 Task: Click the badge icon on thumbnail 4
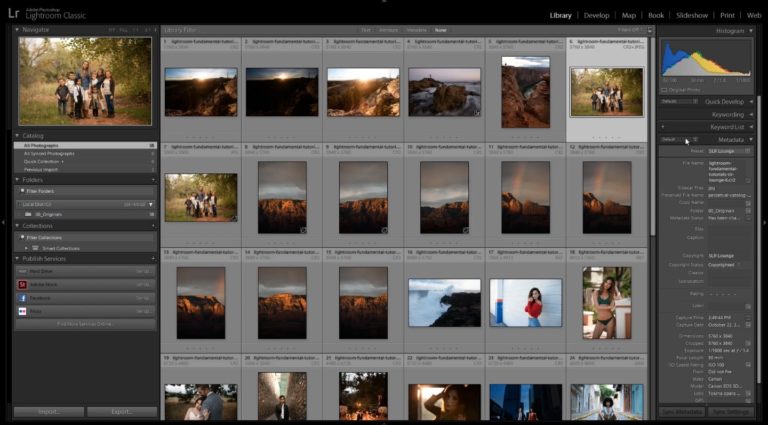coord(477,113)
